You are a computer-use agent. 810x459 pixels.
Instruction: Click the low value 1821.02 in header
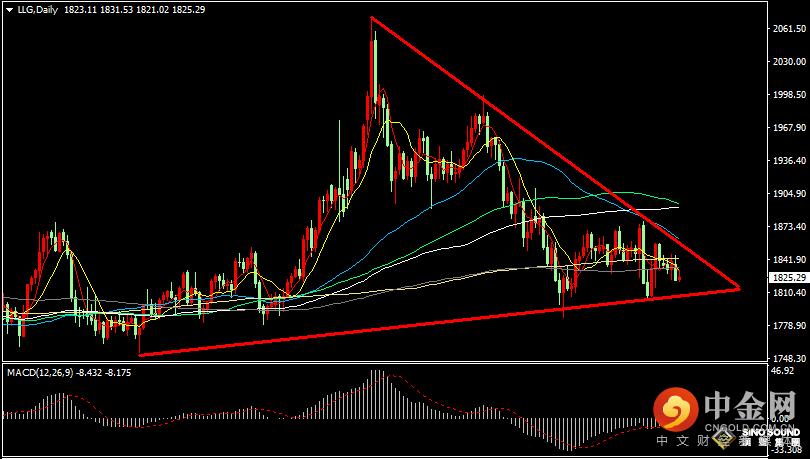[x=152, y=9]
